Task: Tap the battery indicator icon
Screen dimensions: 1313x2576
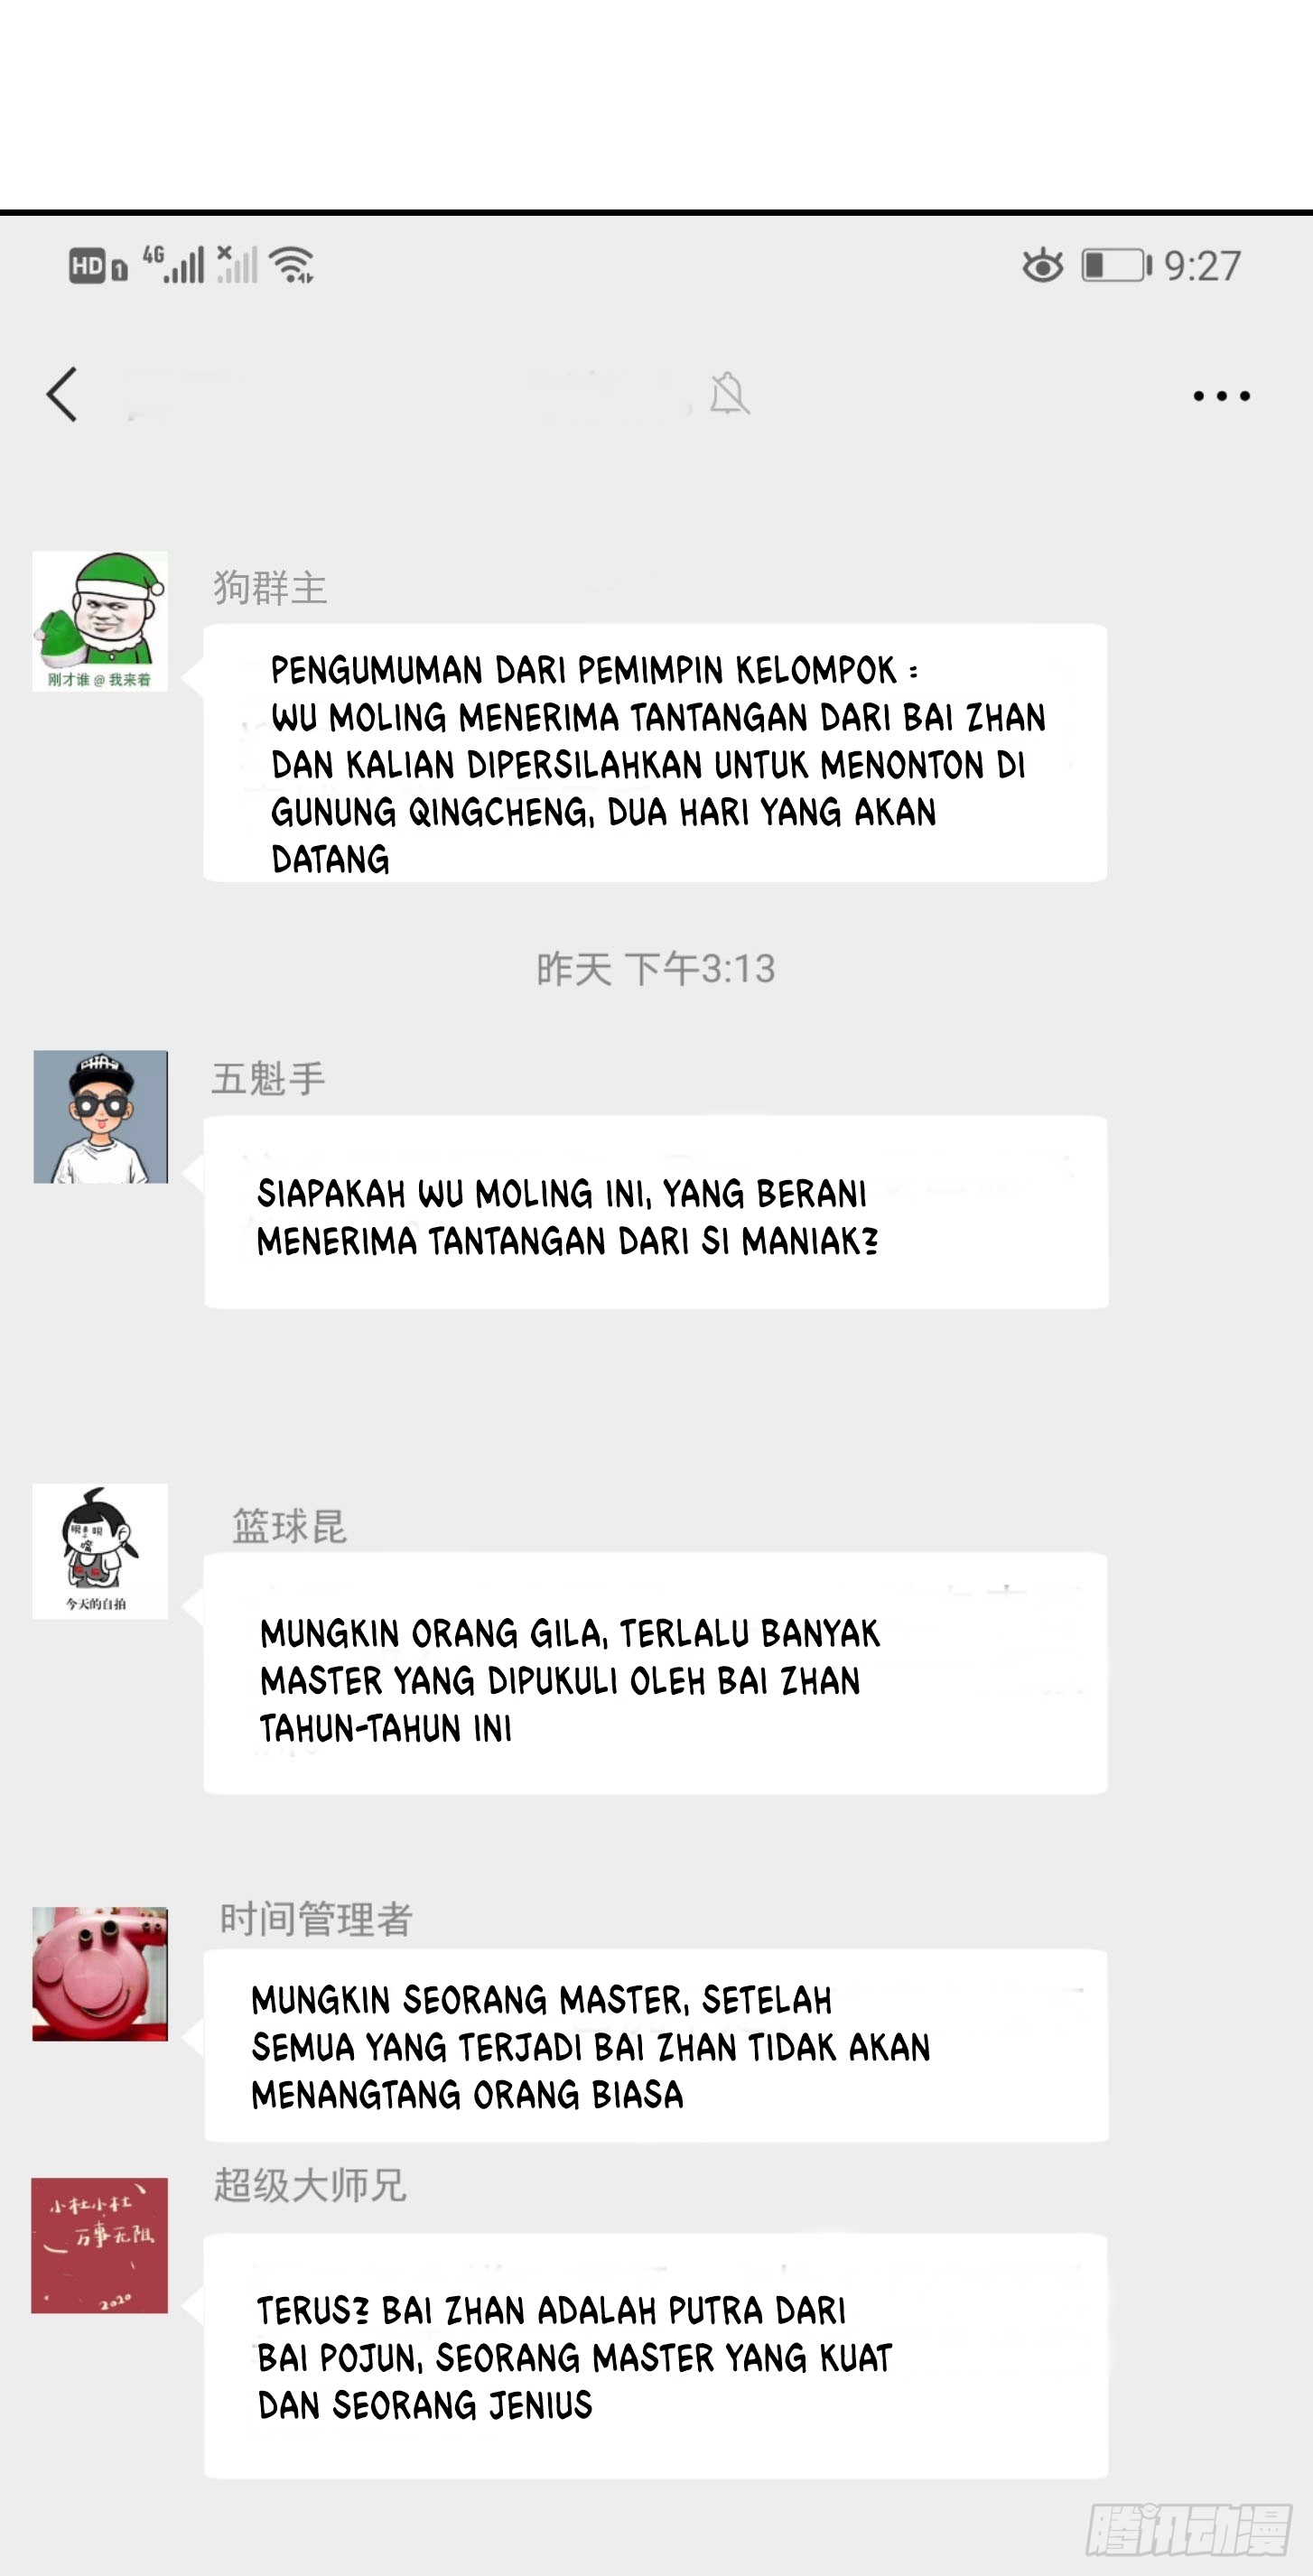Action: (x=1116, y=266)
